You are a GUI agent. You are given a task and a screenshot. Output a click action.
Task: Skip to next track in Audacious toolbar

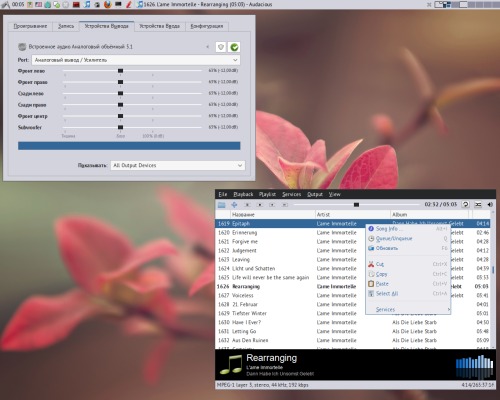click(285, 205)
